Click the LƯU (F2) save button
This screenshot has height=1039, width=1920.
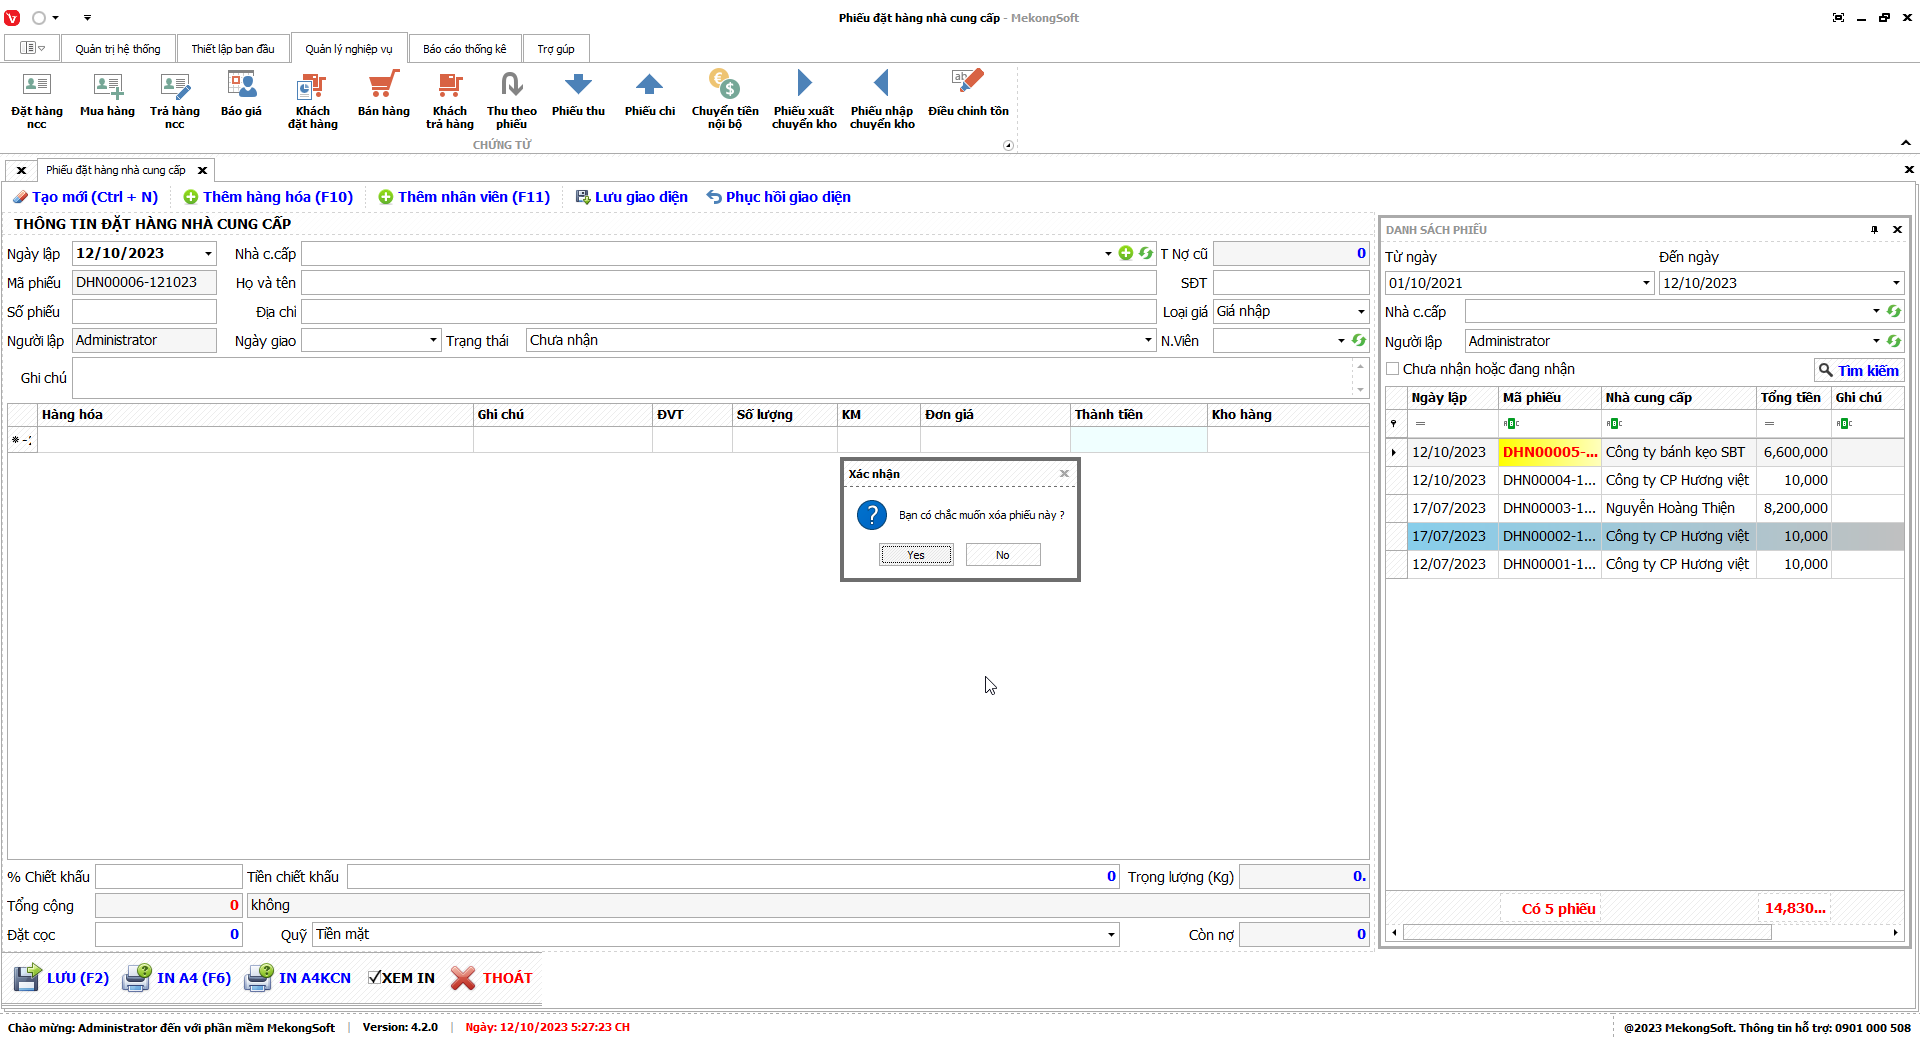click(x=62, y=978)
